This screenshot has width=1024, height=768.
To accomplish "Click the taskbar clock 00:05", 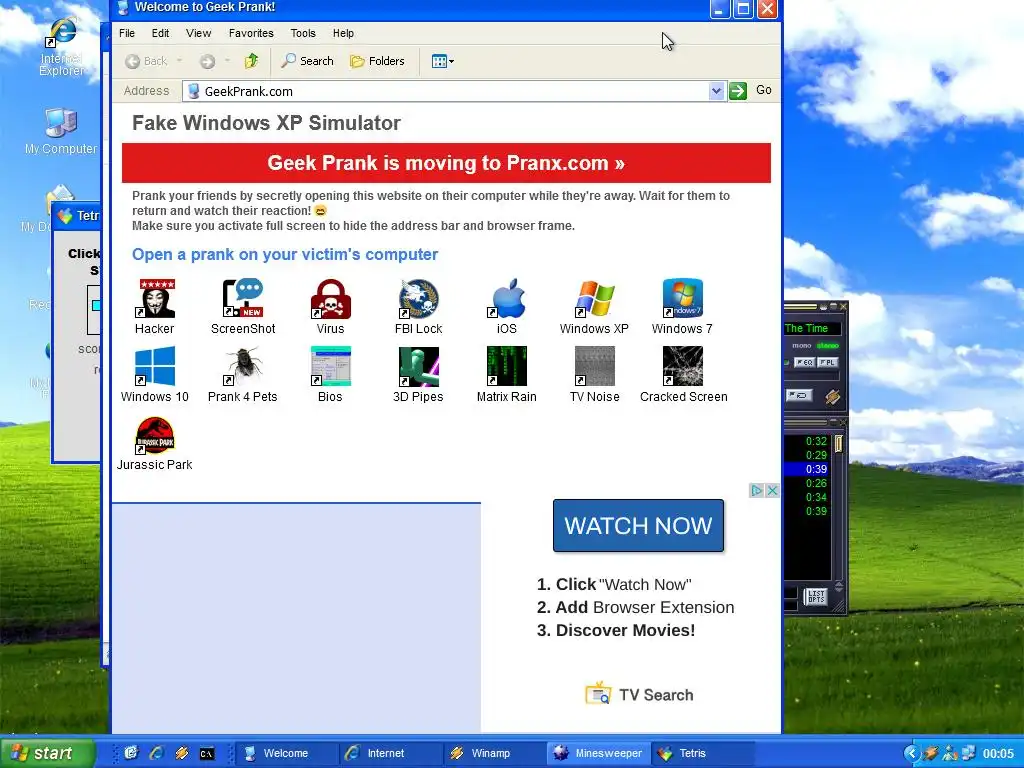I will pos(998,754).
